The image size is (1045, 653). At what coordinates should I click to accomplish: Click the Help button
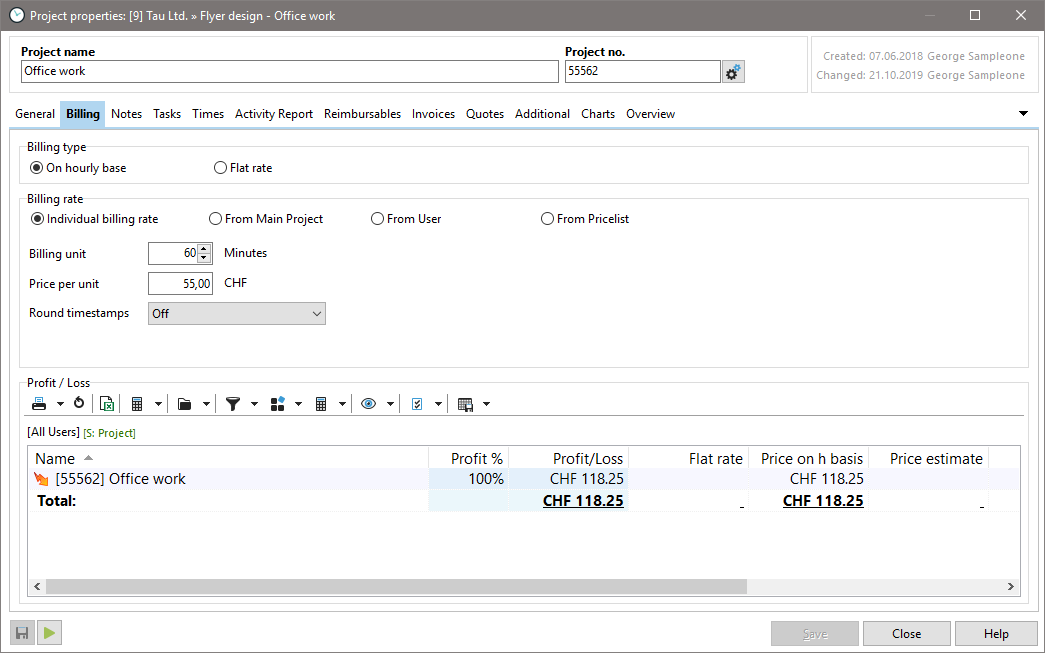click(995, 633)
